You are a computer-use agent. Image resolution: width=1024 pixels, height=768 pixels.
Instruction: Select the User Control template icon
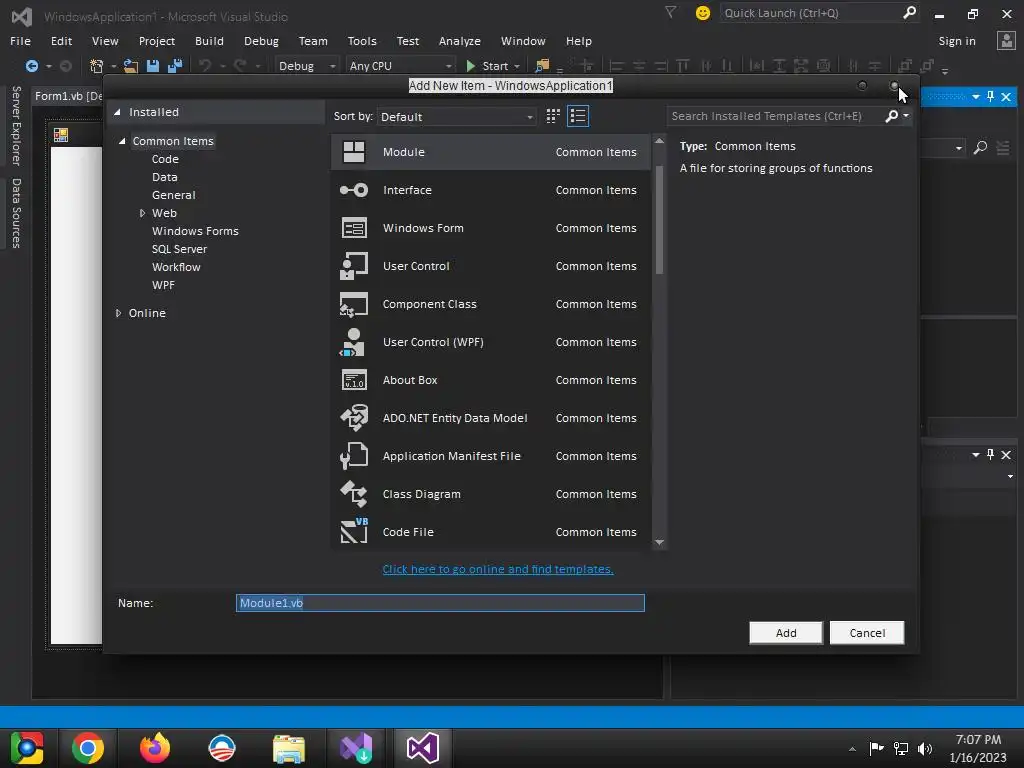point(354,266)
